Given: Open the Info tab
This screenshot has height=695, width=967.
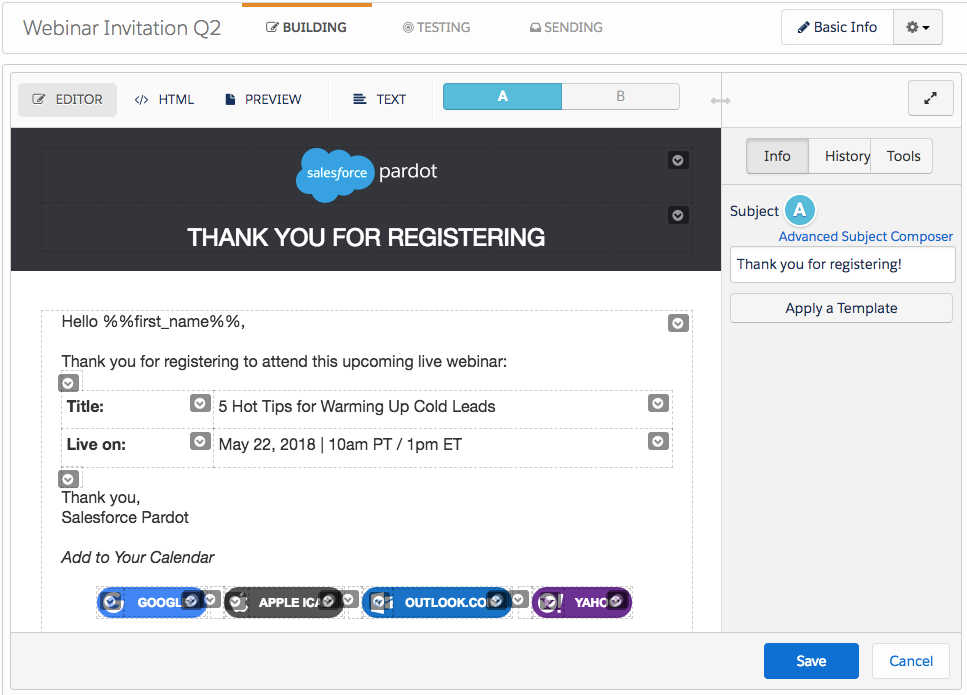Looking at the screenshot, I should [777, 156].
